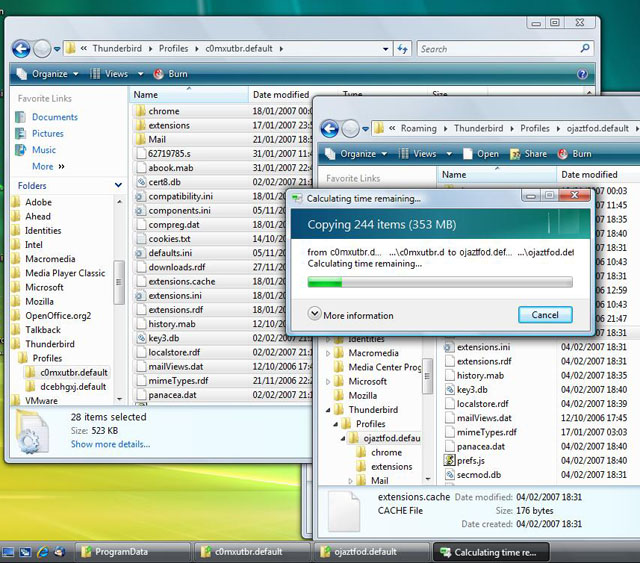The height and width of the screenshot is (563, 640).
Task: Sort by Name in c0mxutbr.default window
Action: [189, 95]
